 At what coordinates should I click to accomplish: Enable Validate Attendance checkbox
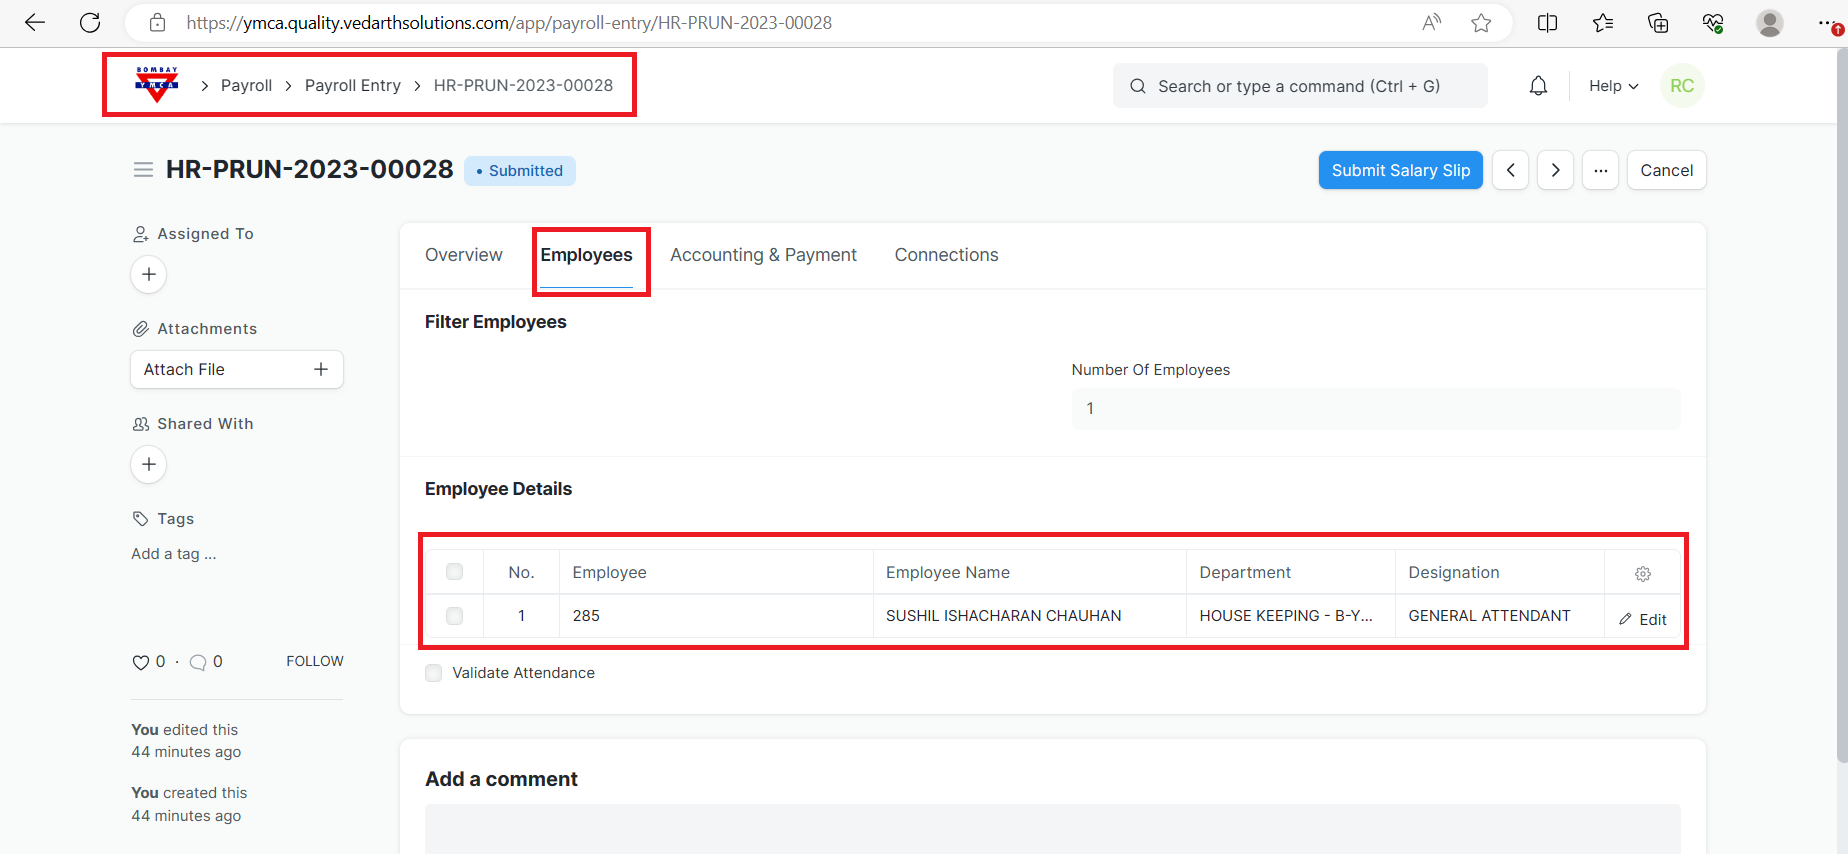click(434, 673)
